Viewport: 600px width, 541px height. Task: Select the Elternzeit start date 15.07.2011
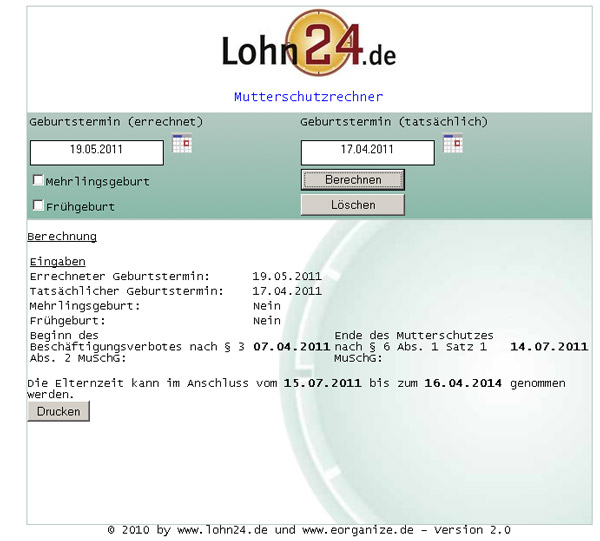(322, 383)
